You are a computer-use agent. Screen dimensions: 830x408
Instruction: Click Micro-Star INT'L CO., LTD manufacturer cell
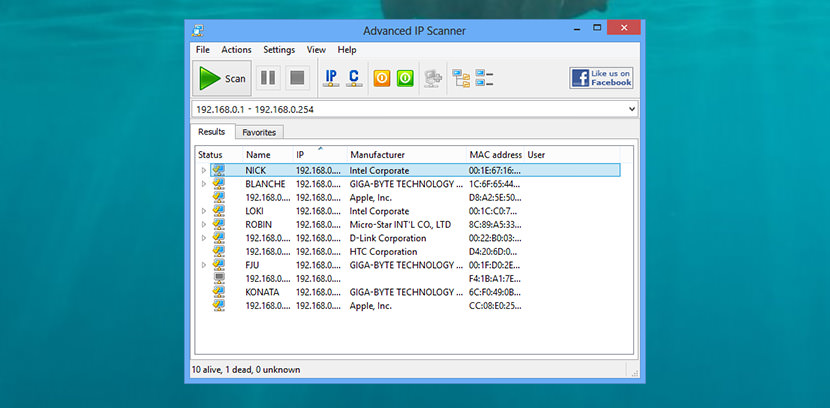400,224
